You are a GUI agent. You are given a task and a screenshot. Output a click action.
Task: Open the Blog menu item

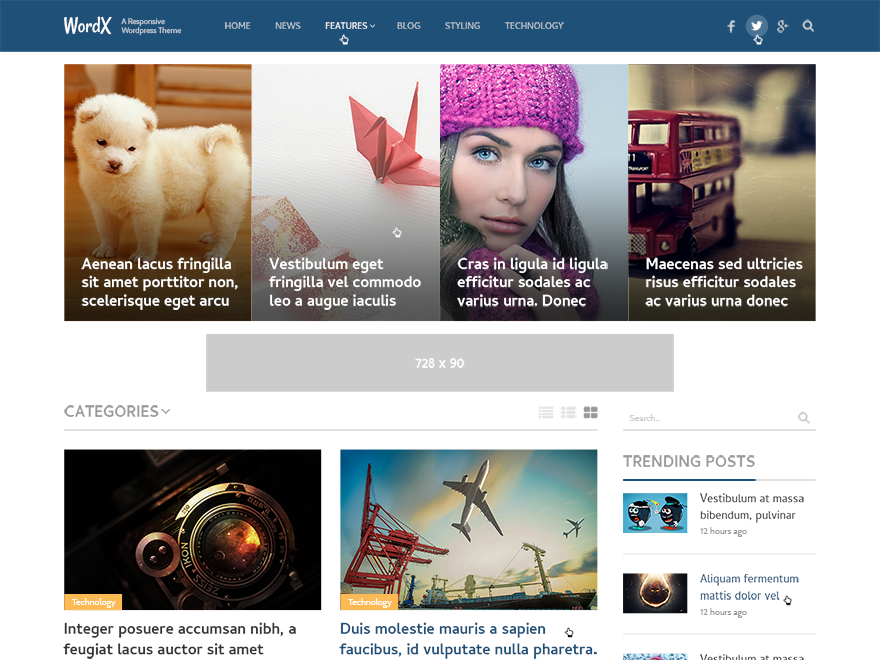click(x=409, y=26)
